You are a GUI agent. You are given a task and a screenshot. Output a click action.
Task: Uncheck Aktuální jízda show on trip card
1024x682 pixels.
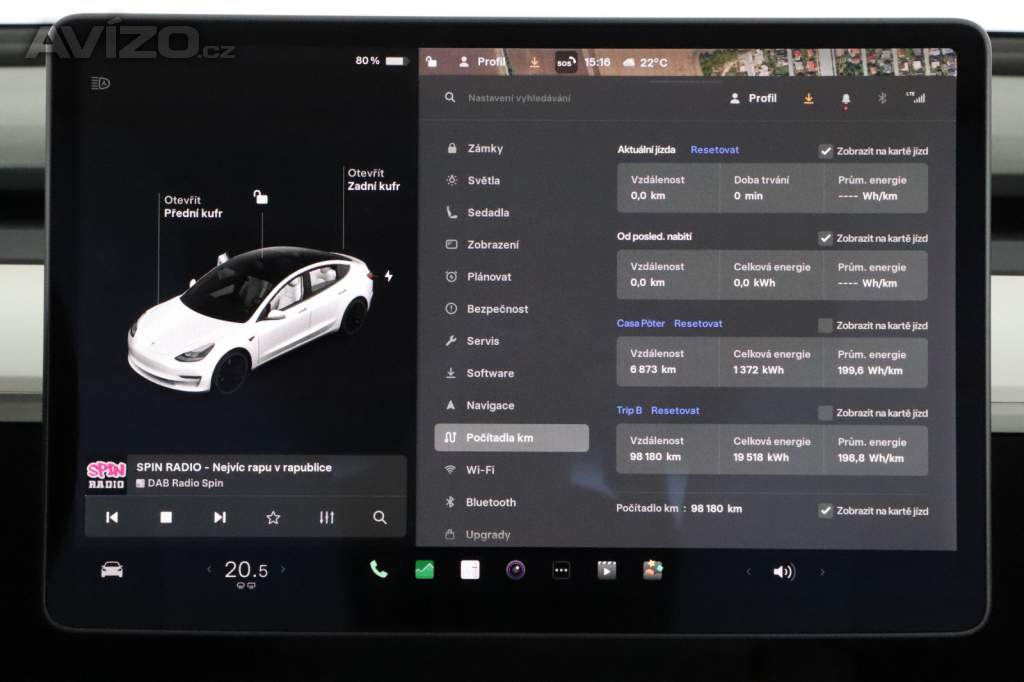[x=825, y=151]
